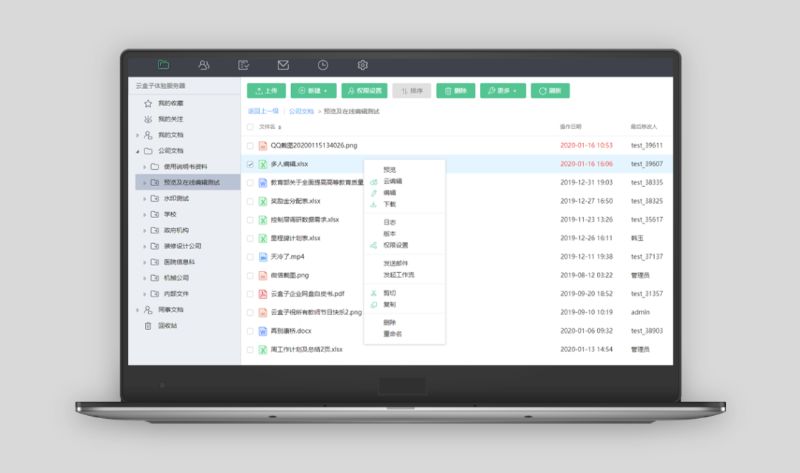The width and height of the screenshot is (800, 473).
Task: Open the mail envelope icon in top bar
Action: [283, 65]
